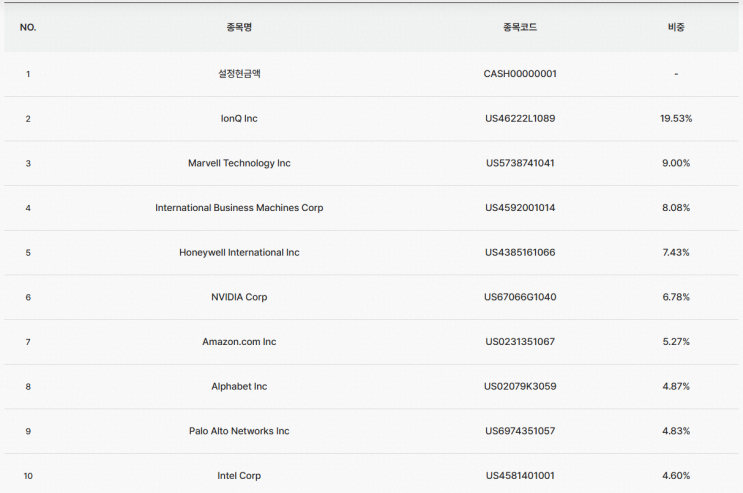Click the 19.53% weight value
Image resolution: width=743 pixels, height=493 pixels.
[676, 119]
